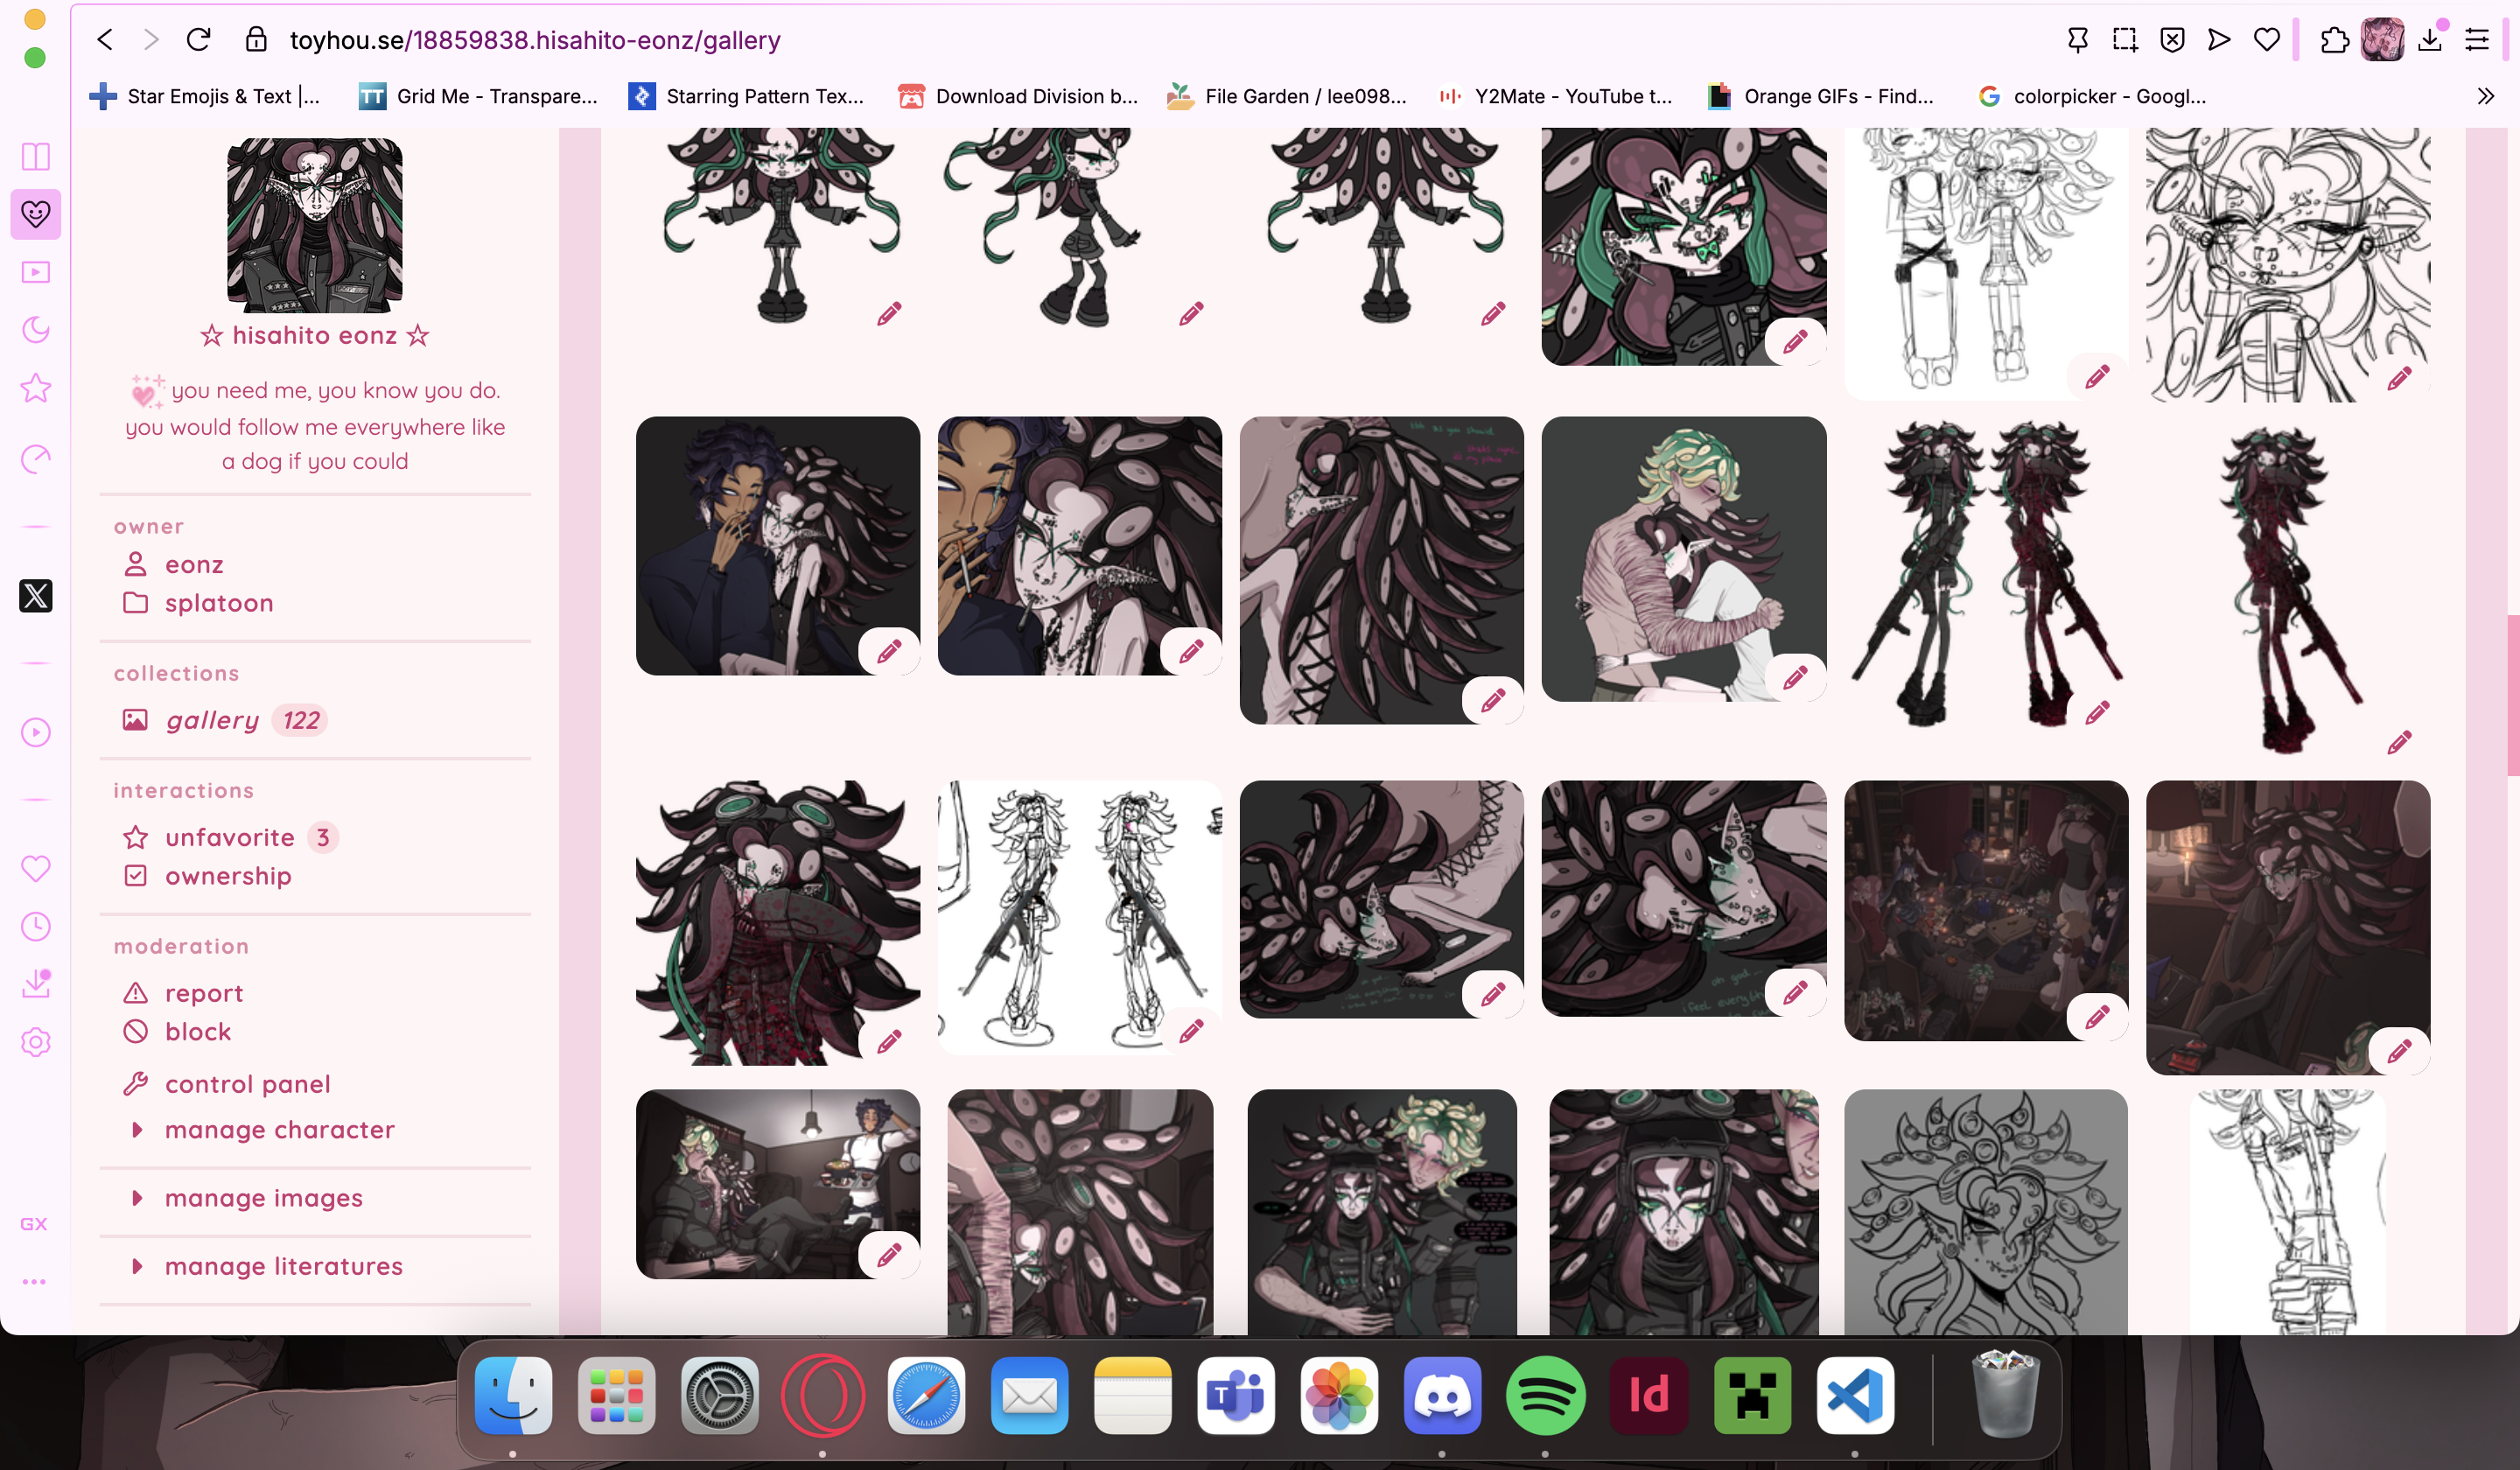2520x1470 pixels.
Task: Block this character via block option
Action: [x=197, y=1032]
